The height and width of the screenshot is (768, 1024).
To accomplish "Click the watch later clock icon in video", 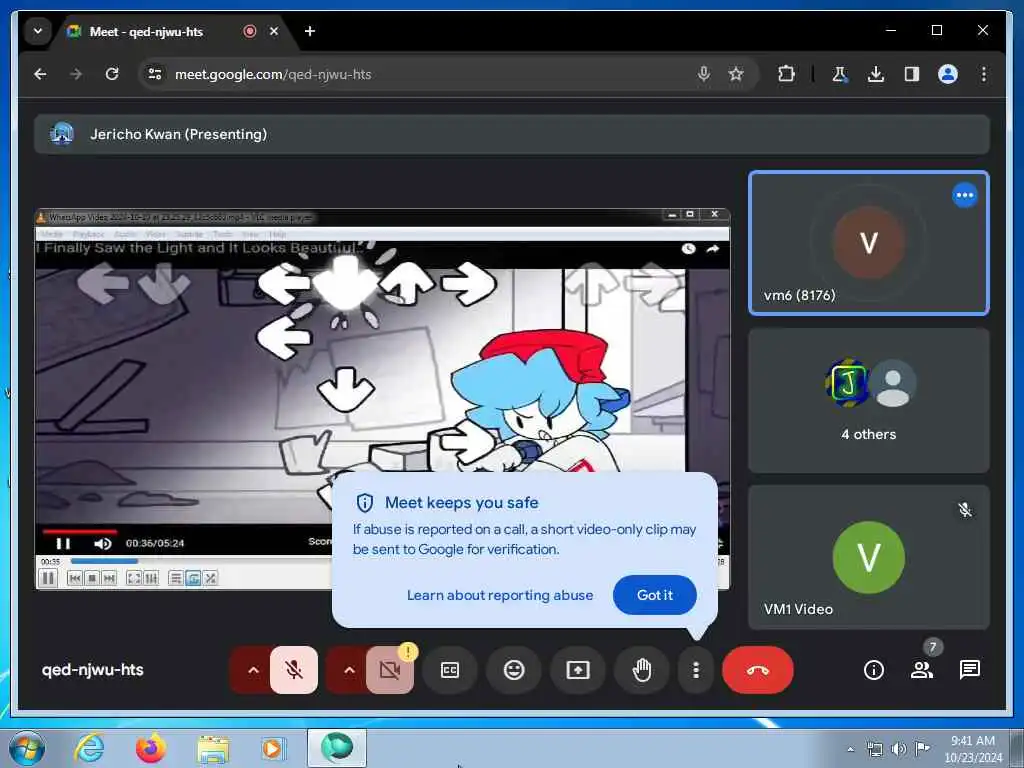I will click(x=688, y=249).
